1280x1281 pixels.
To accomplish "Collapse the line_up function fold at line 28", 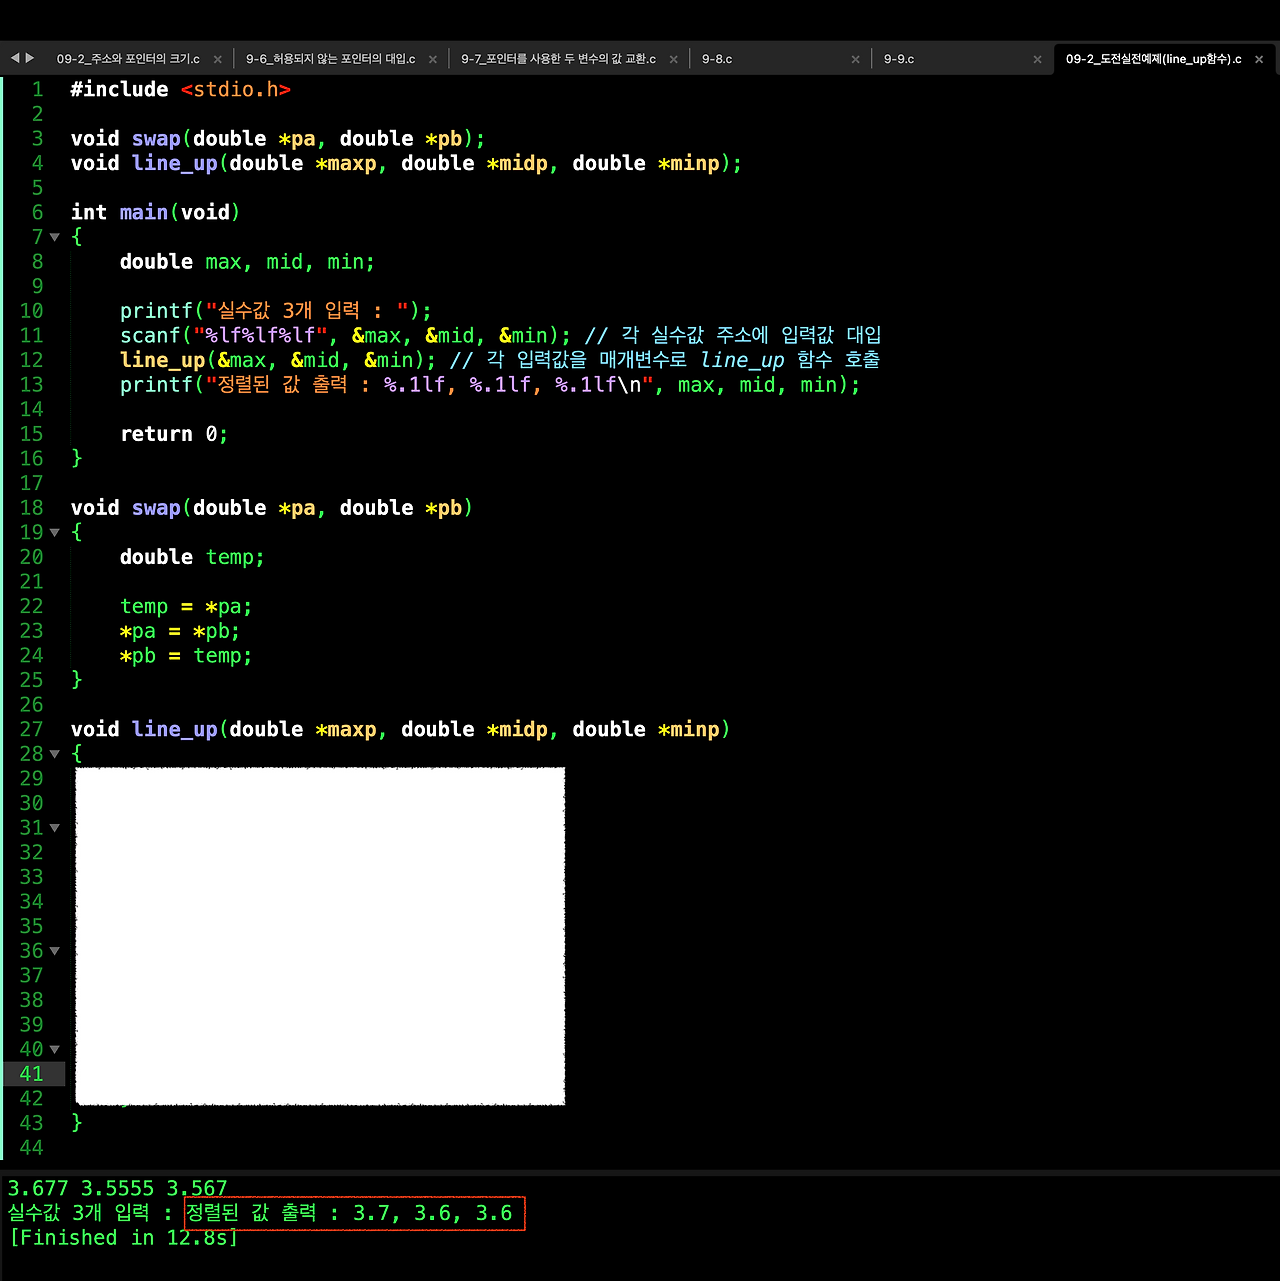I will (54, 754).
